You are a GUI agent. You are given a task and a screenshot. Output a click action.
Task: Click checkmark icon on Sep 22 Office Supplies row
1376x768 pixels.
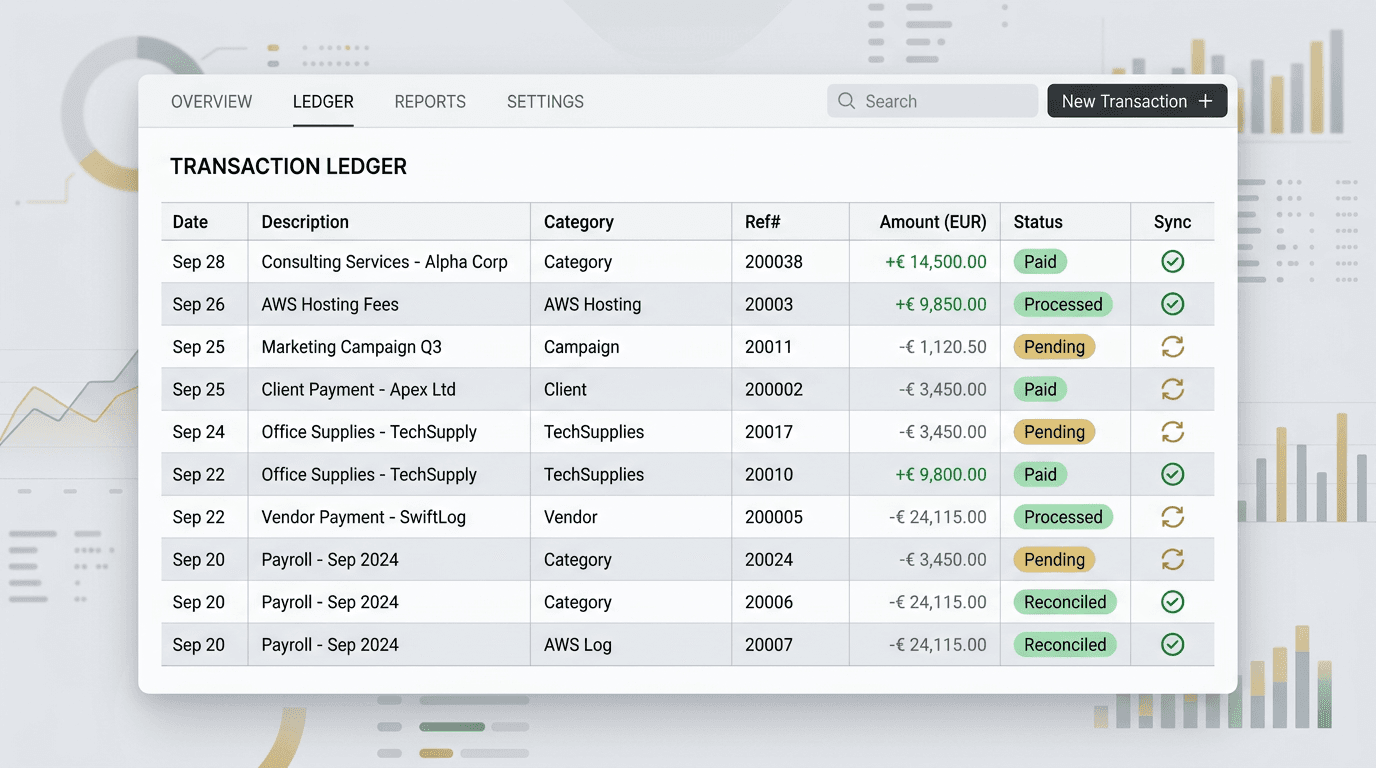pyautogui.click(x=1171, y=474)
